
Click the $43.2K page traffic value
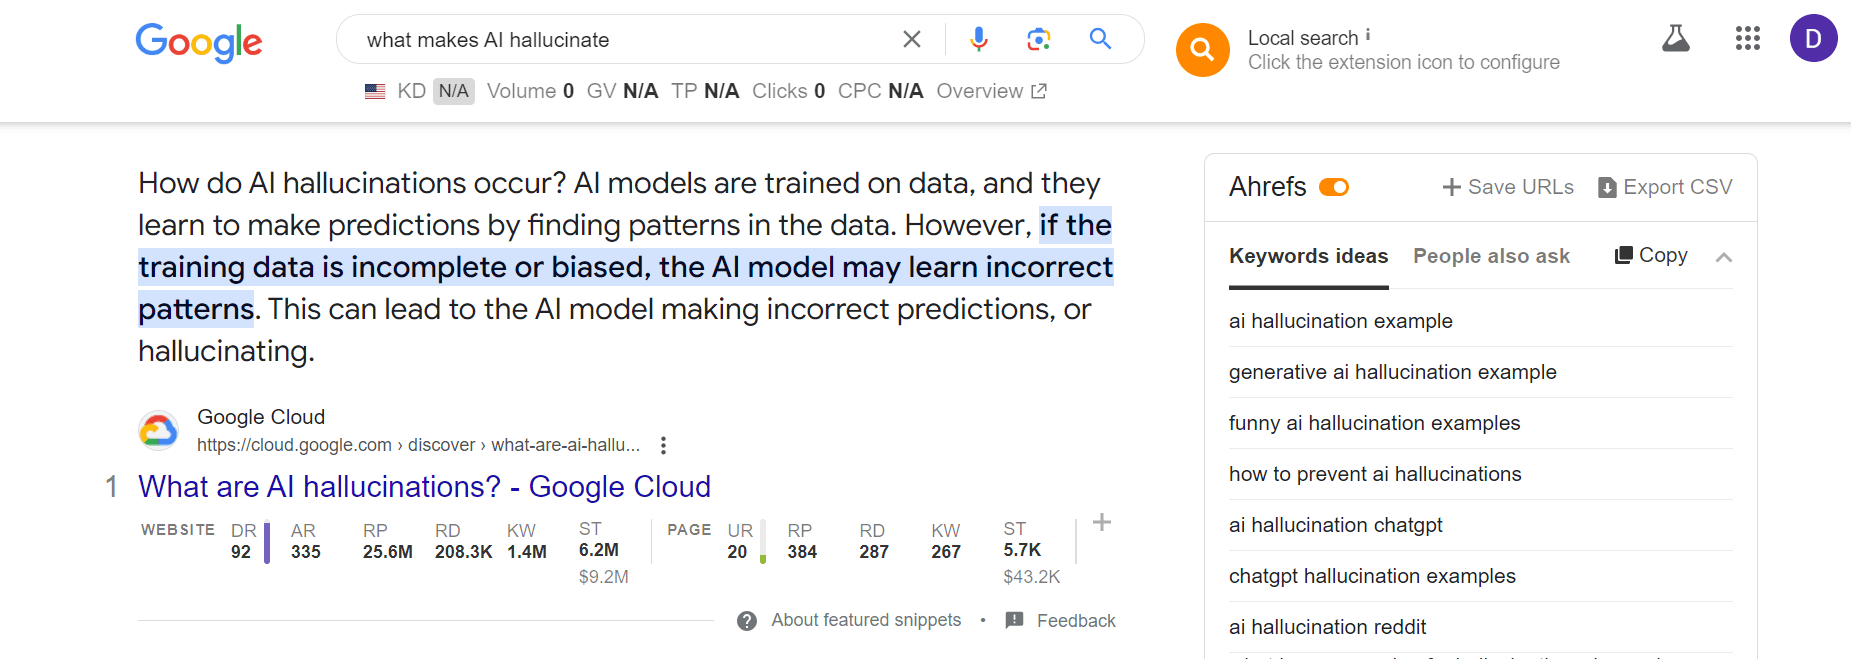(1032, 577)
